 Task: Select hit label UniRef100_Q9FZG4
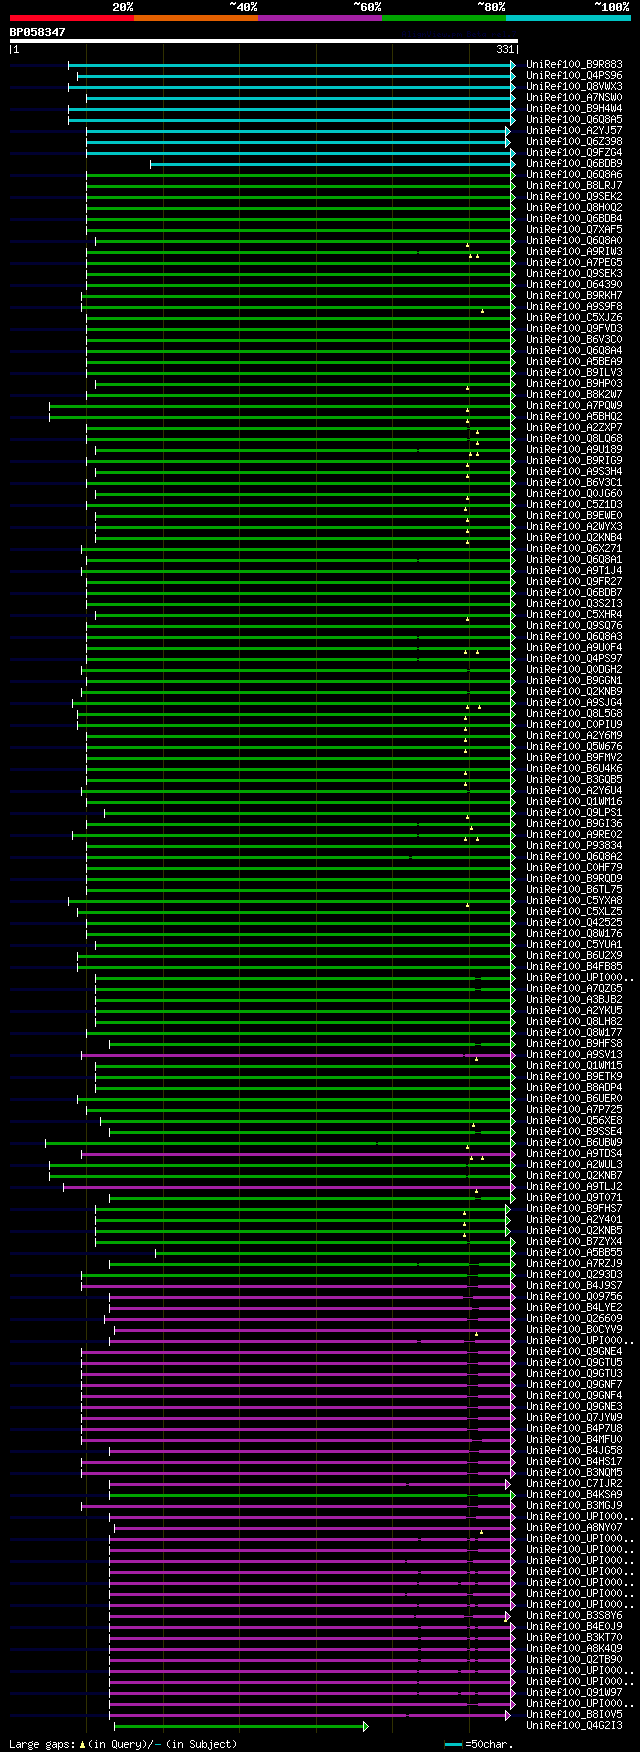tap(574, 153)
